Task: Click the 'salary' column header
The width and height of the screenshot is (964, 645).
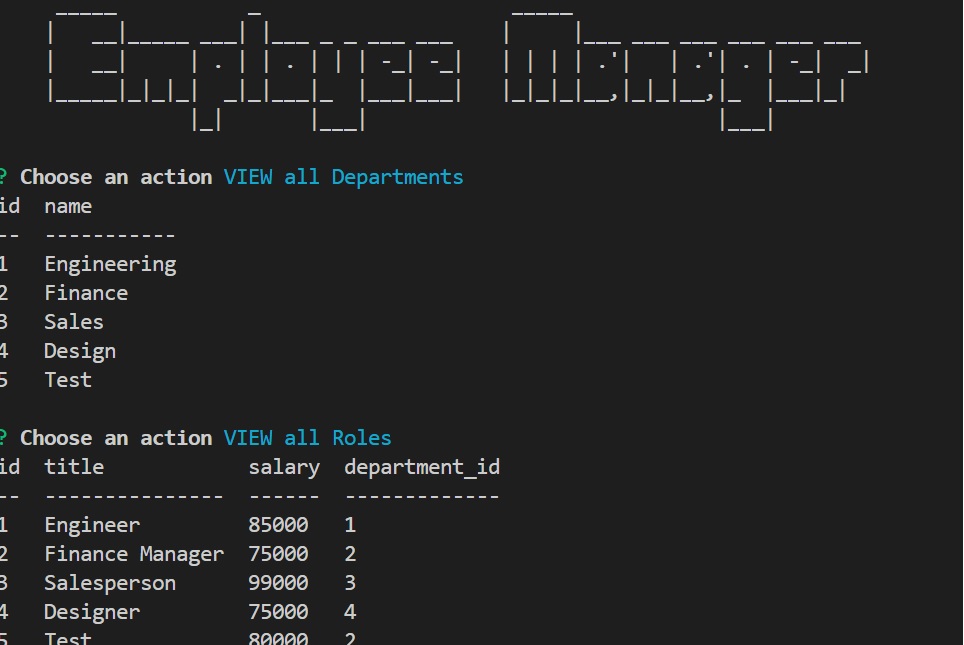Action: [284, 467]
